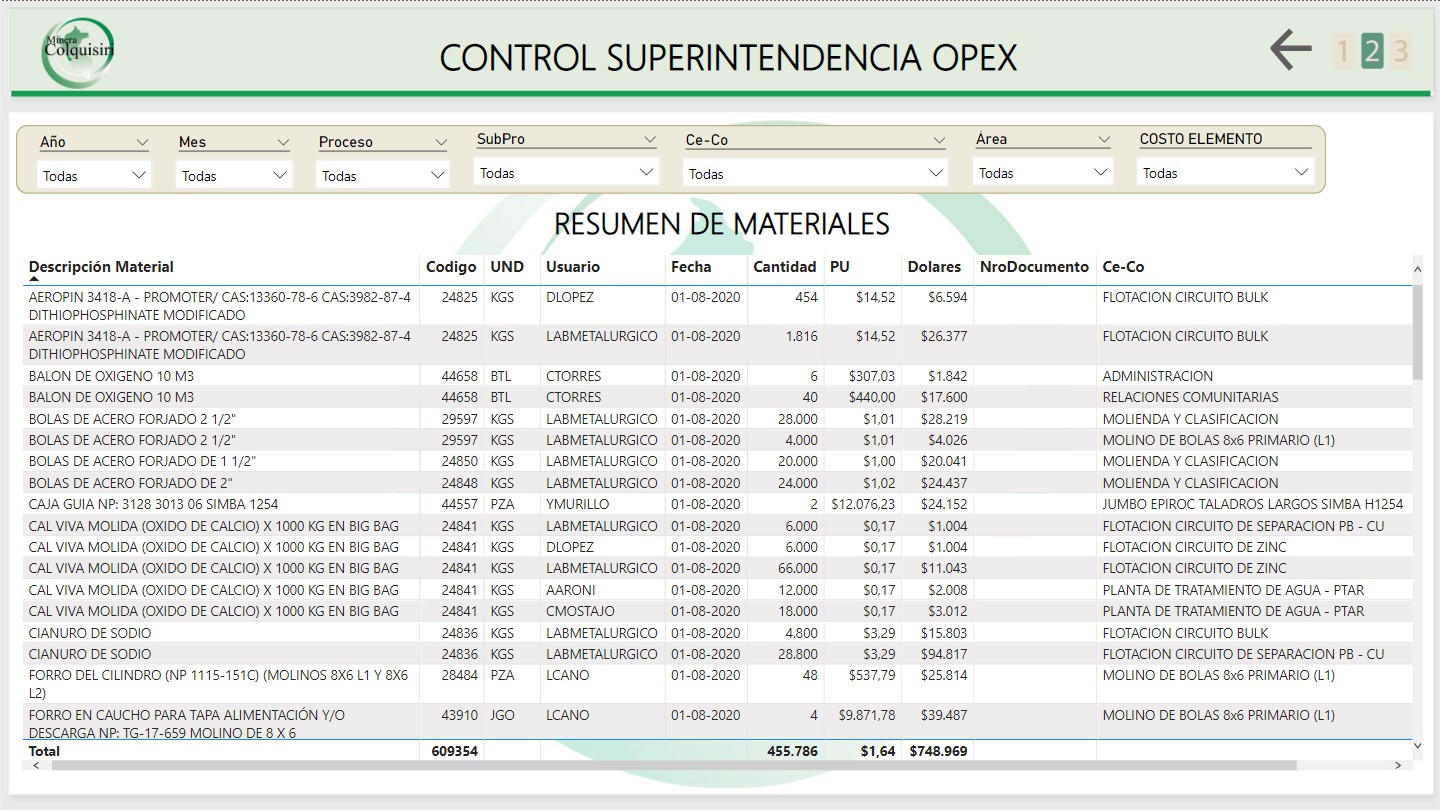Select BALON DE OXIGENO row for ADMINISTRACION

click(717, 376)
